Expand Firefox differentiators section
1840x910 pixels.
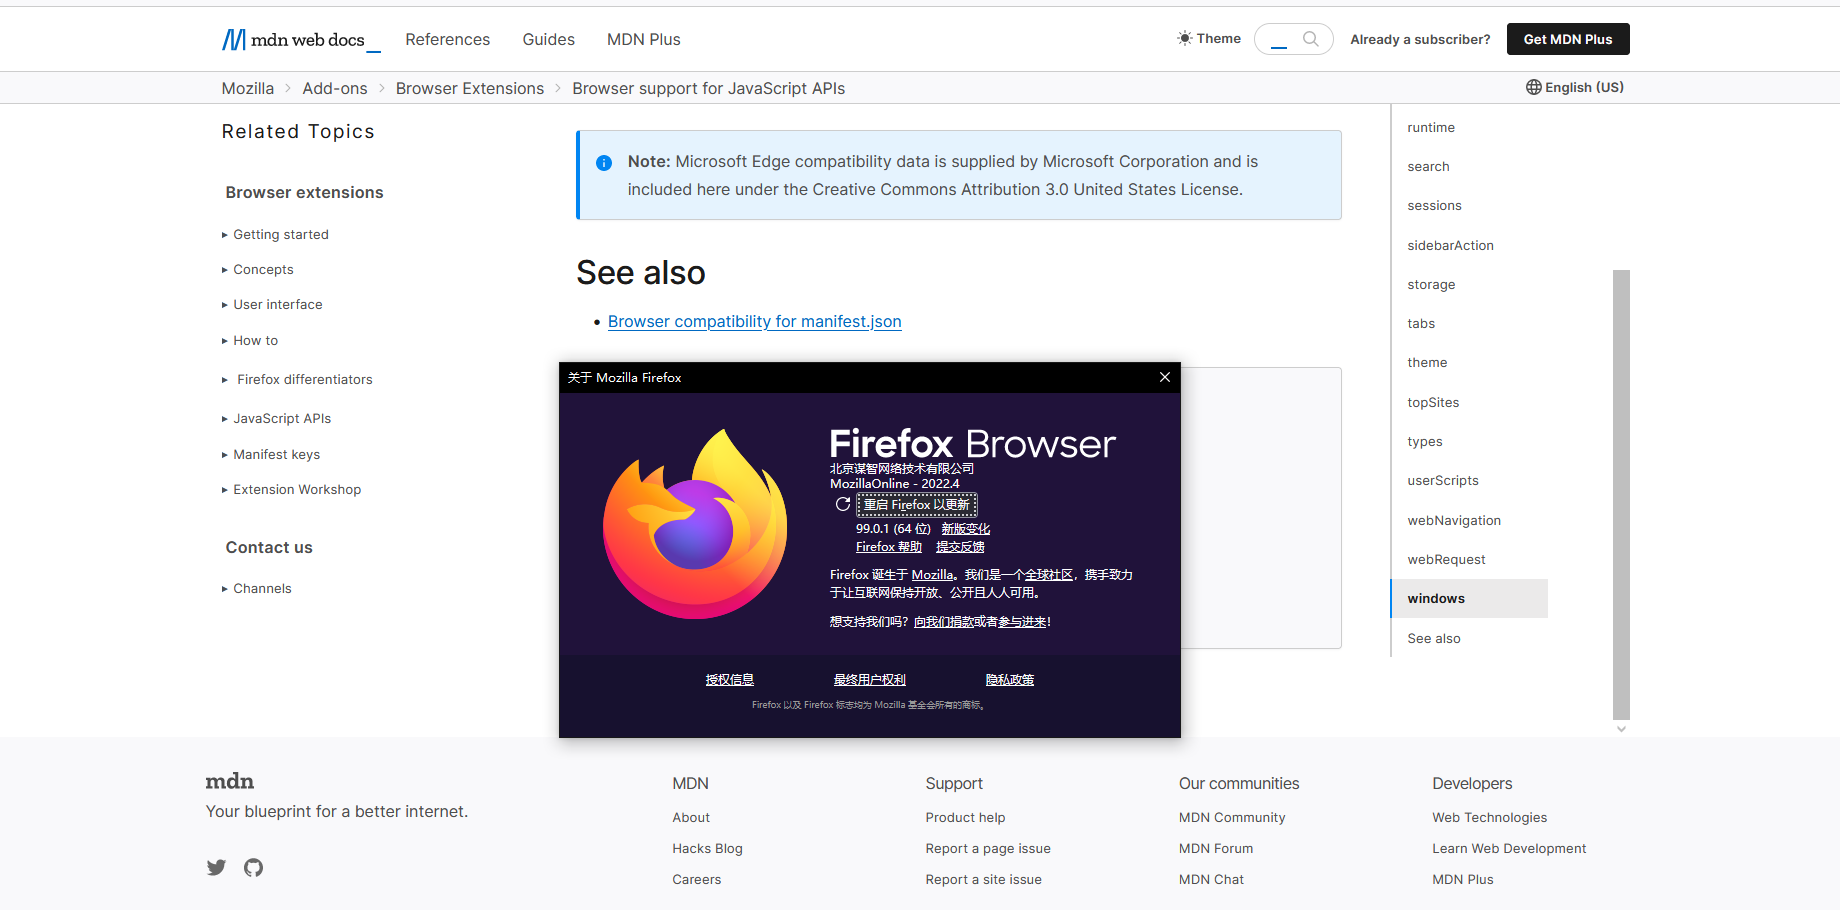pyautogui.click(x=297, y=380)
